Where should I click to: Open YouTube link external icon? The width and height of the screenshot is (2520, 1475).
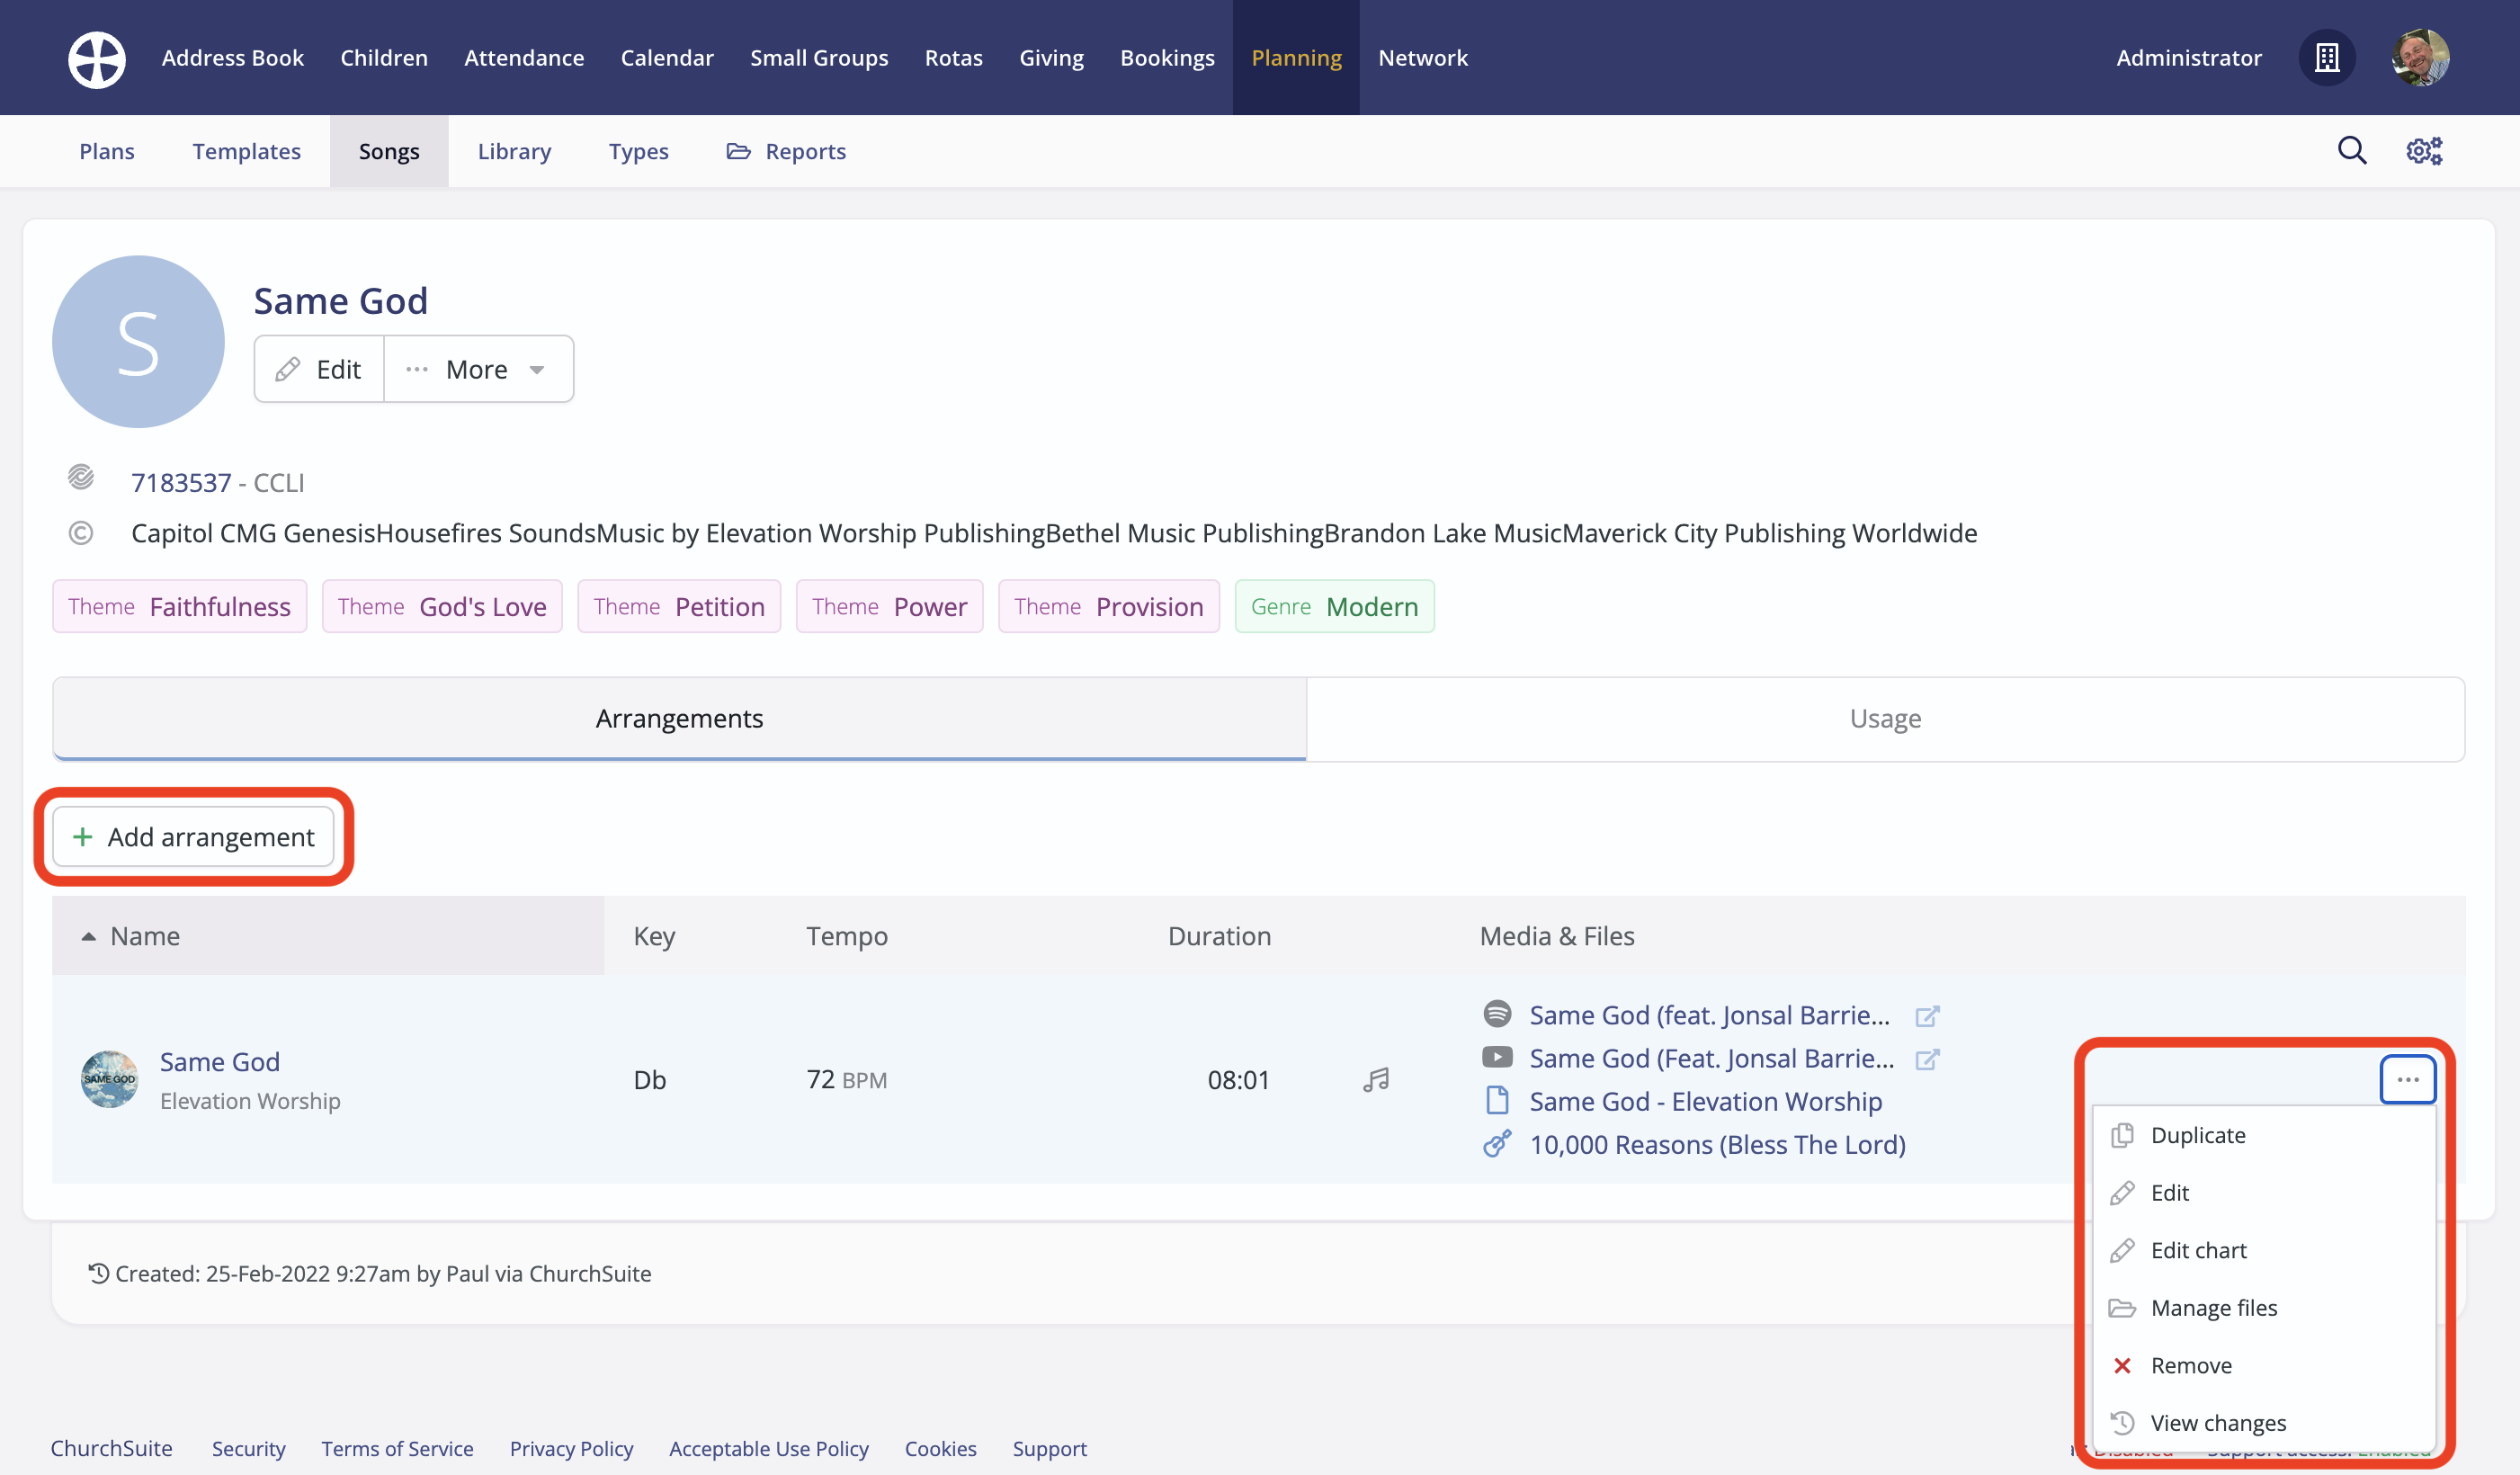pyautogui.click(x=1927, y=1059)
